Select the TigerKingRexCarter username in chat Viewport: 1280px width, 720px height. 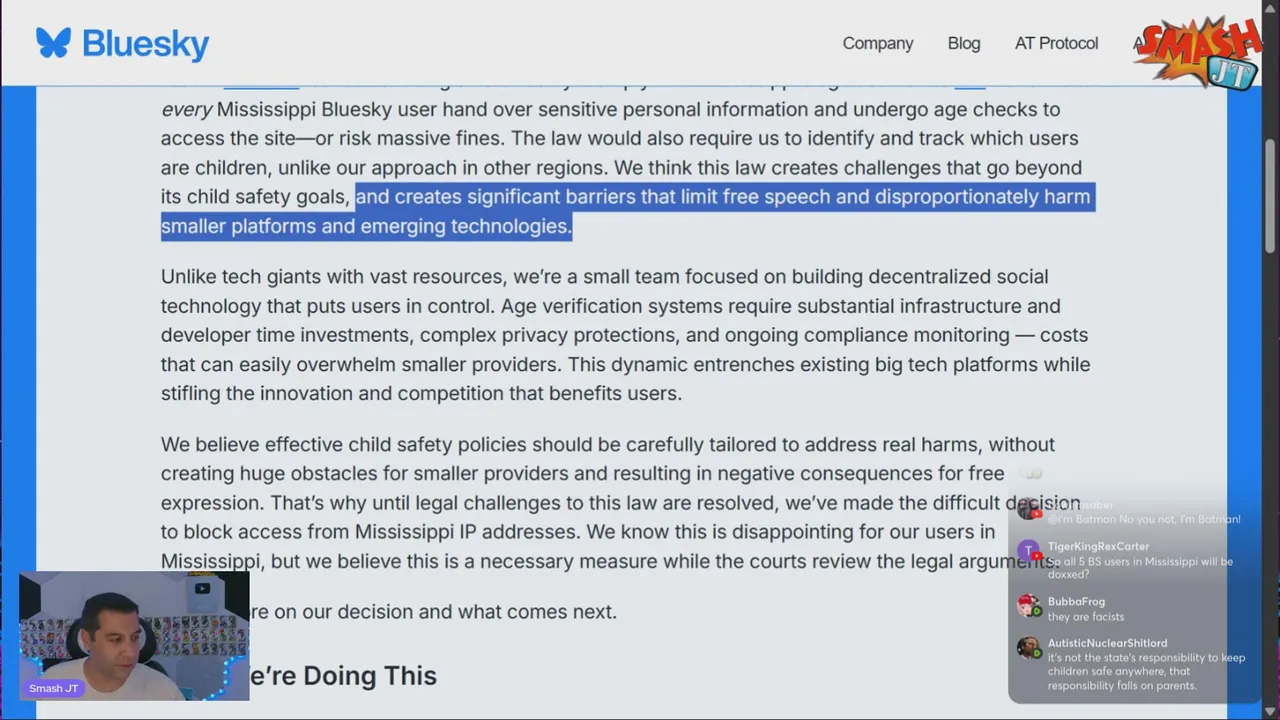point(1098,546)
